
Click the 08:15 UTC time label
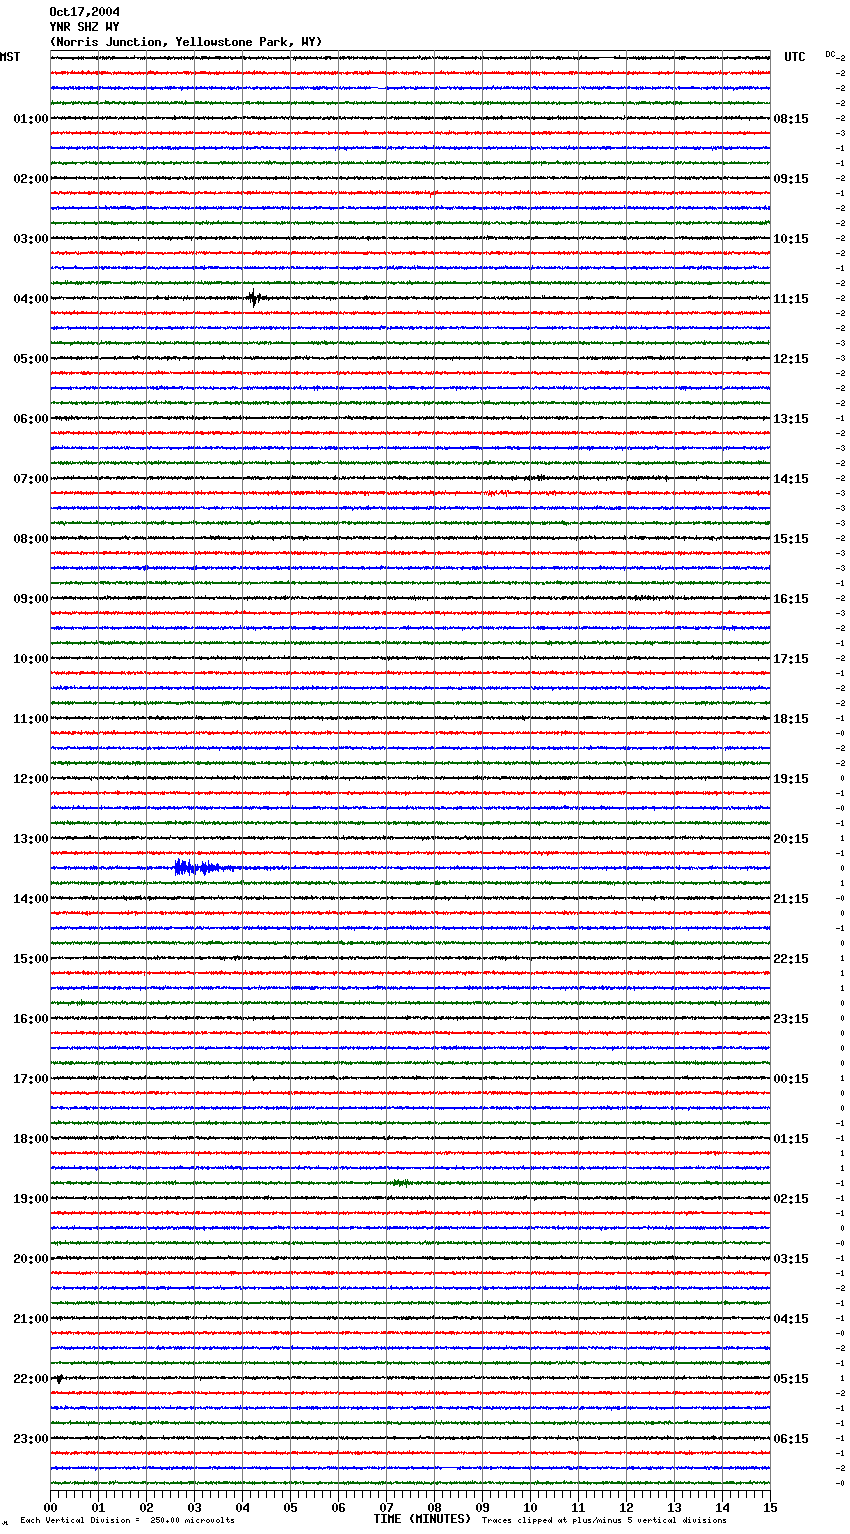[x=791, y=119]
